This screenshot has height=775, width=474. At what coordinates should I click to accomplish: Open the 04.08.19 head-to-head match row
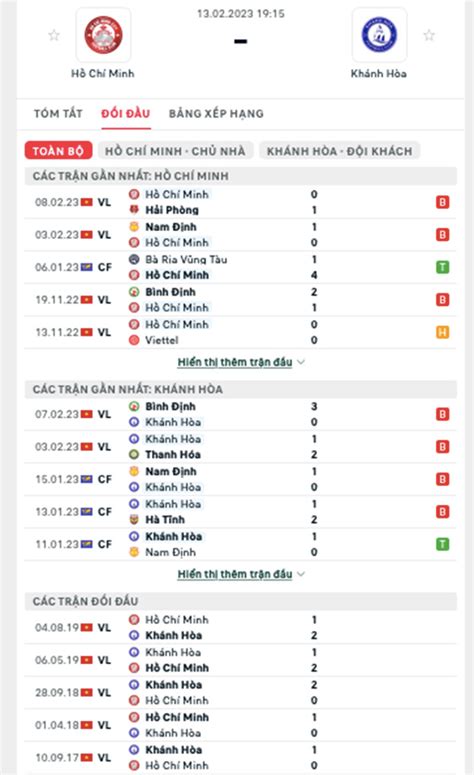240,628
